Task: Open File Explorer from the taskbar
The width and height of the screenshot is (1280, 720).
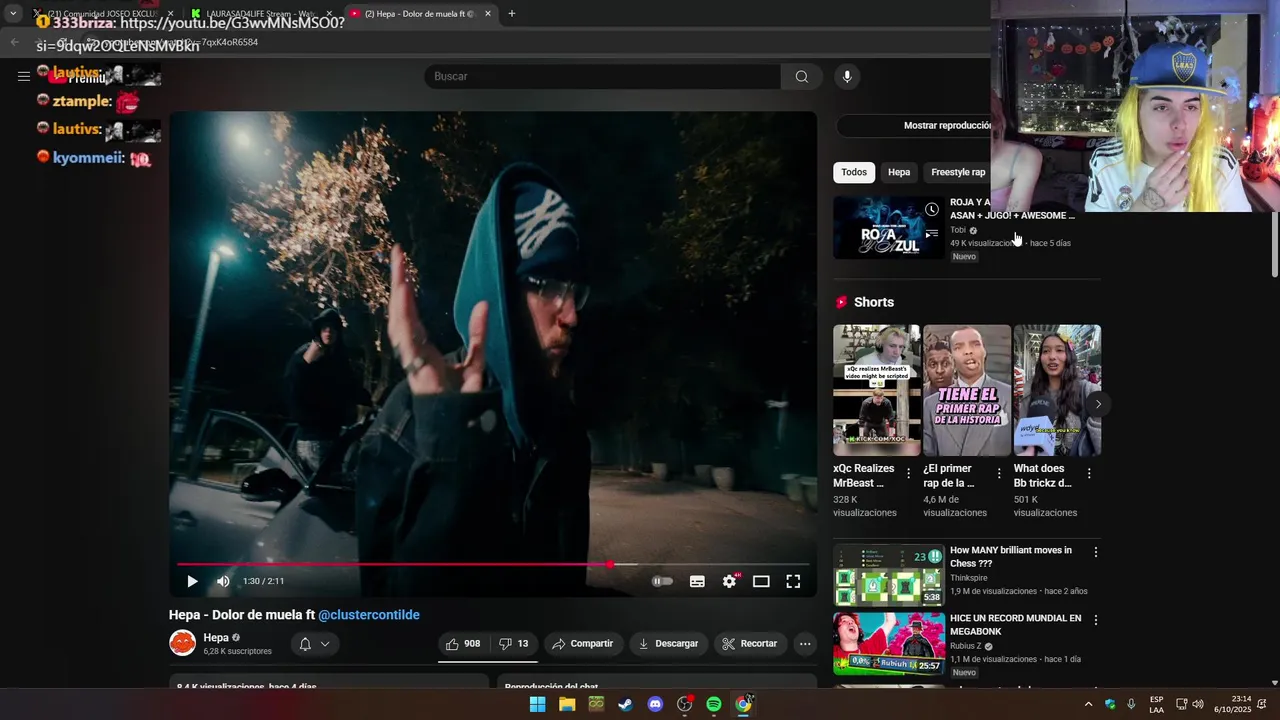Action: (x=567, y=704)
